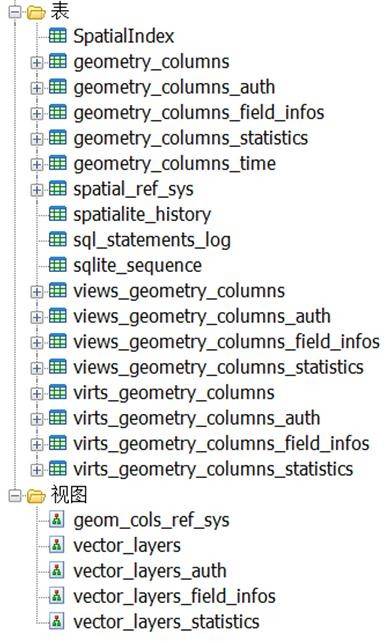Collapse the 视图 views folder

pos(15,495)
